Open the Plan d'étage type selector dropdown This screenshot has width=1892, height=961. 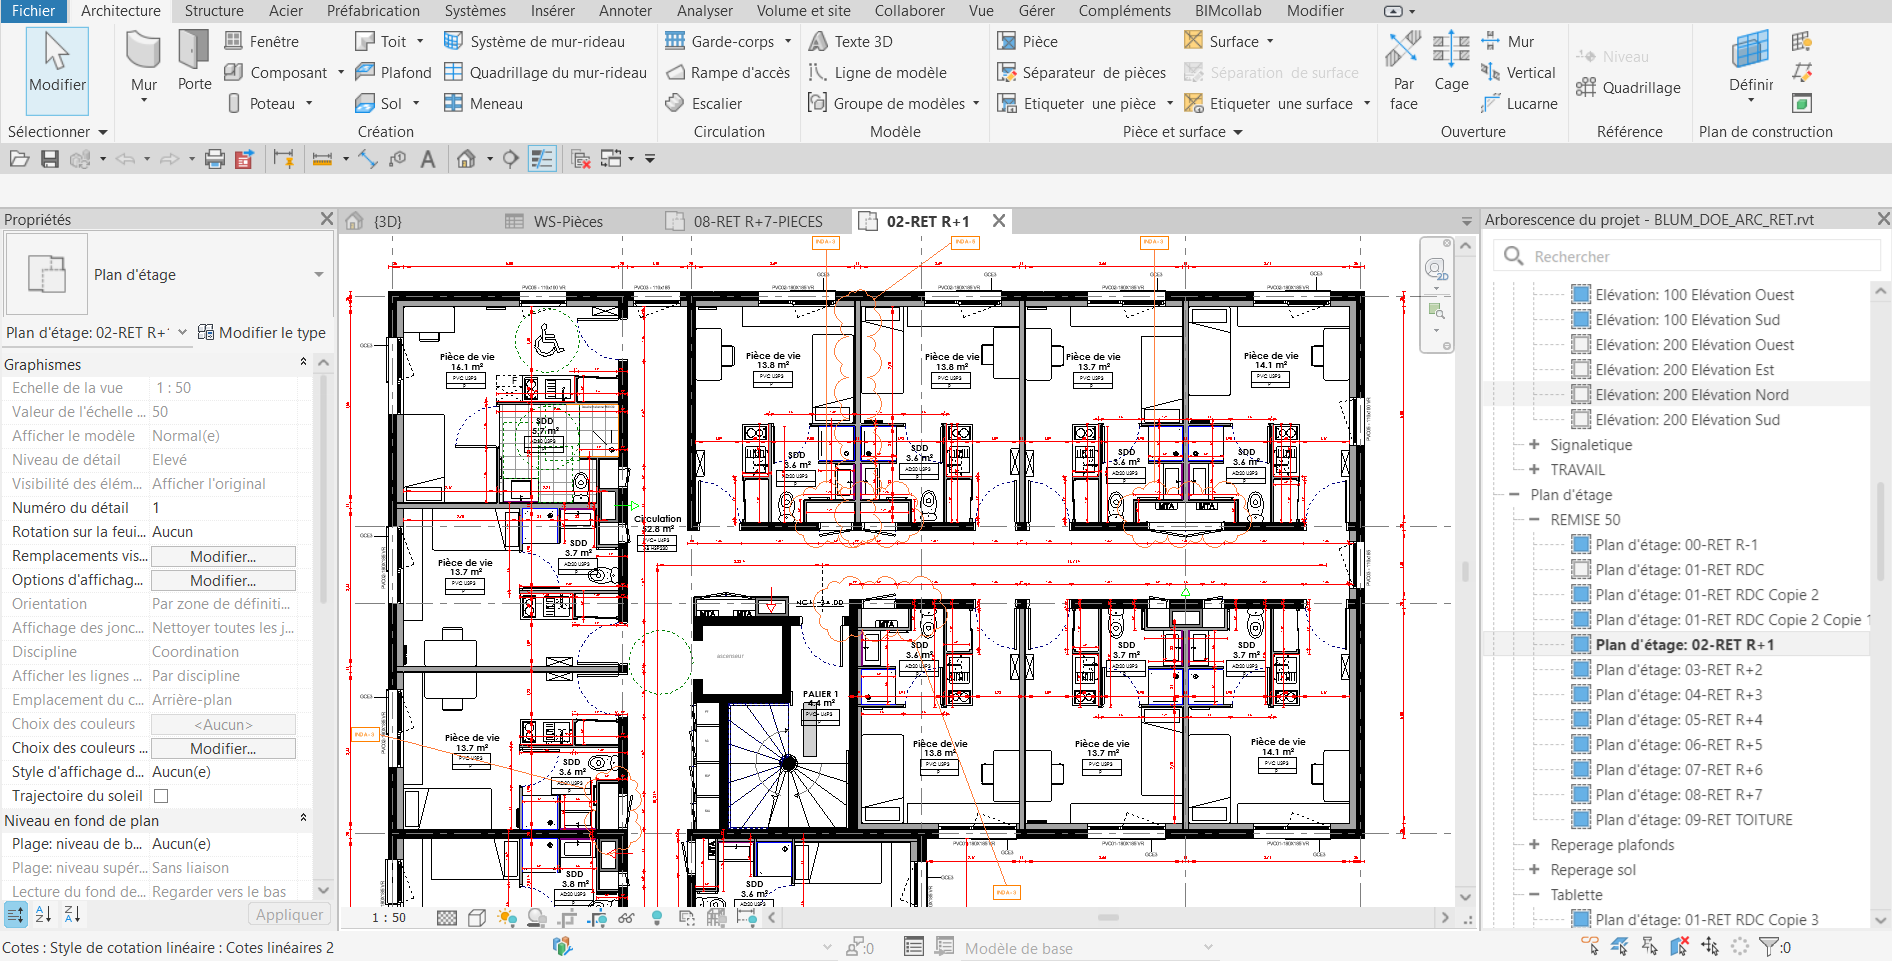coord(319,275)
